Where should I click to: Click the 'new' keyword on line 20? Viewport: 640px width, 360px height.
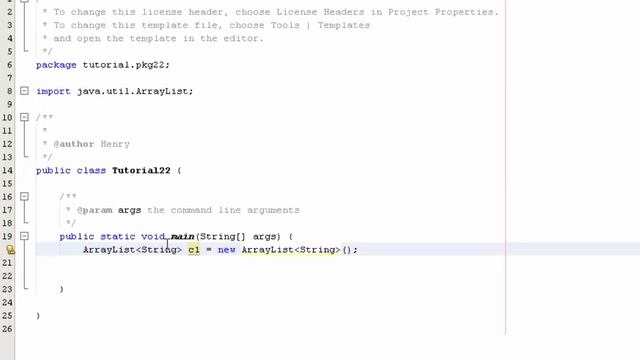tap(227, 249)
